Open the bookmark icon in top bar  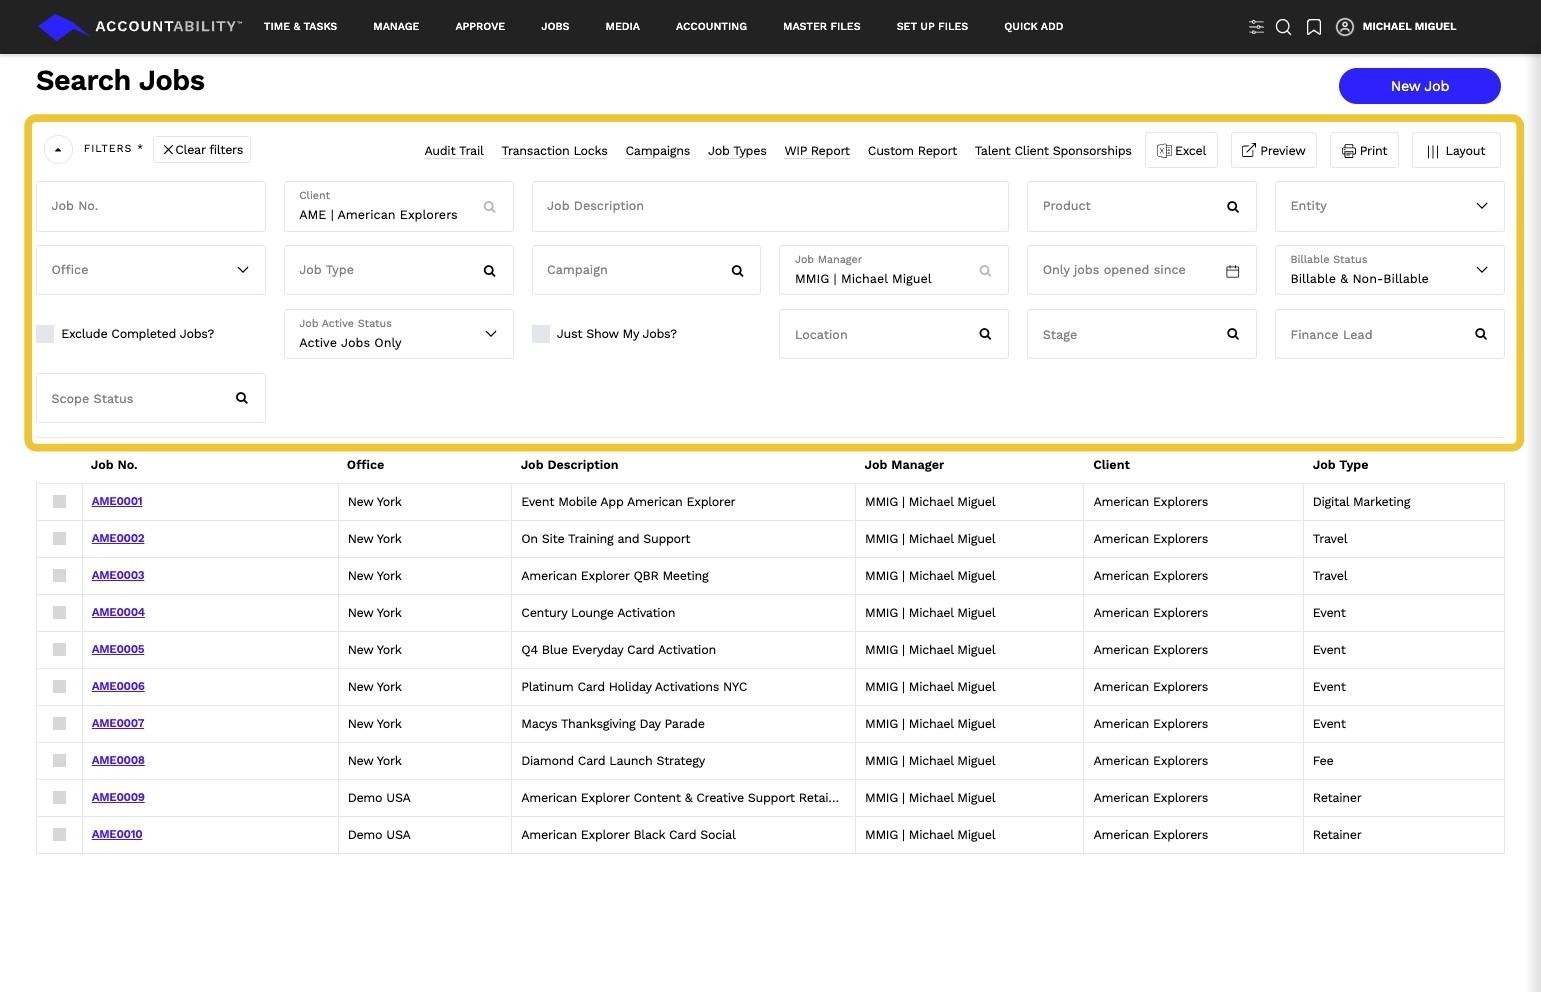[1314, 27]
